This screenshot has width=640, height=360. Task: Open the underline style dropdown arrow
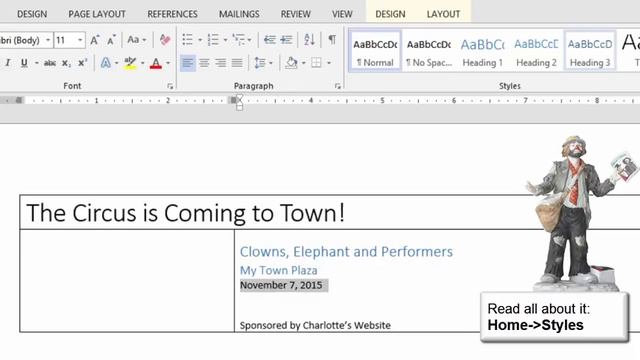click(36, 63)
